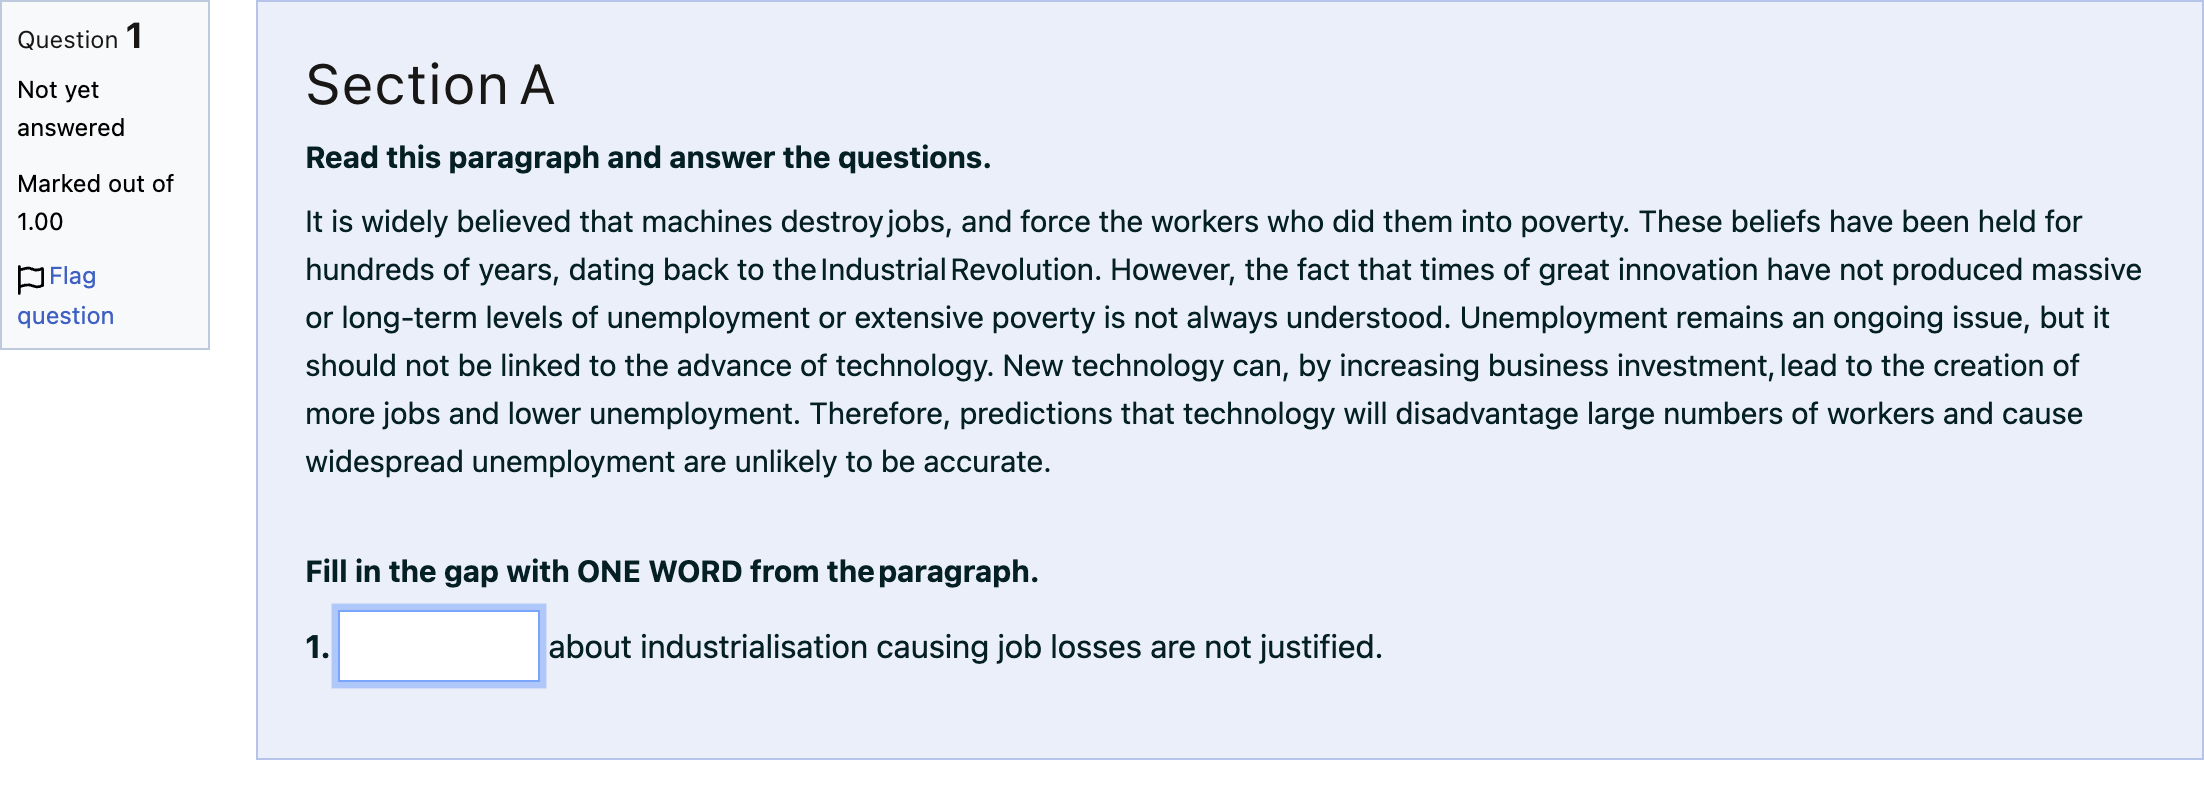Click the Section A heading
2204x792 pixels.
click(430, 85)
